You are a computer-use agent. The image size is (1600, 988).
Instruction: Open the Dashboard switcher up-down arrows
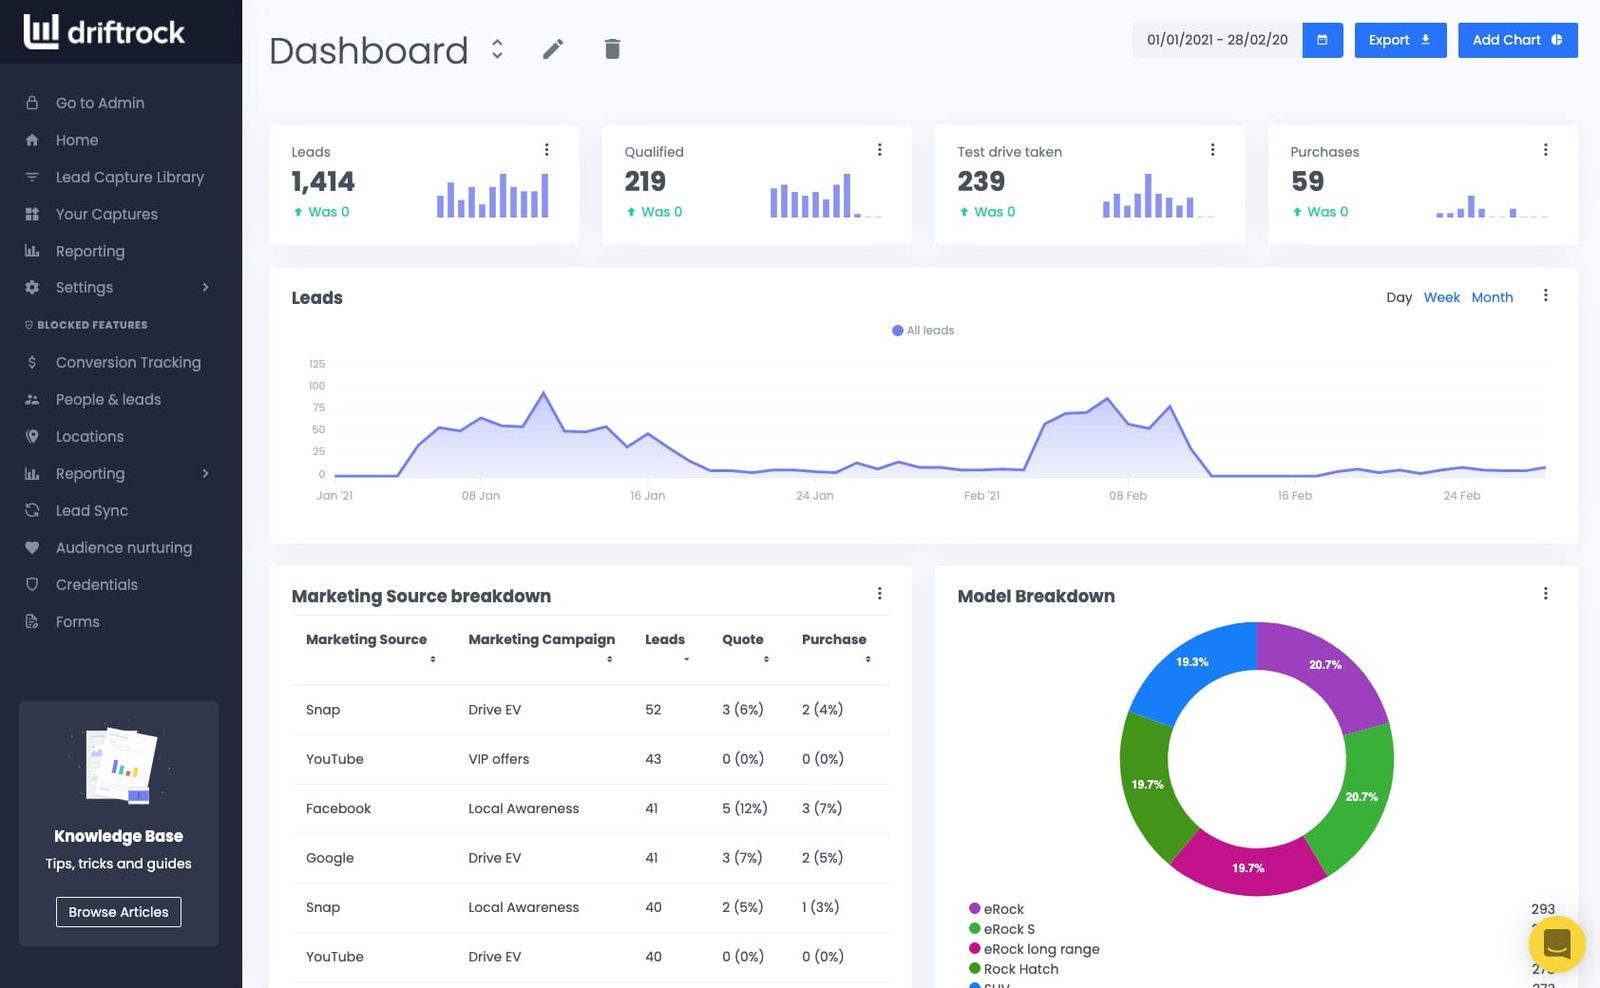click(497, 49)
